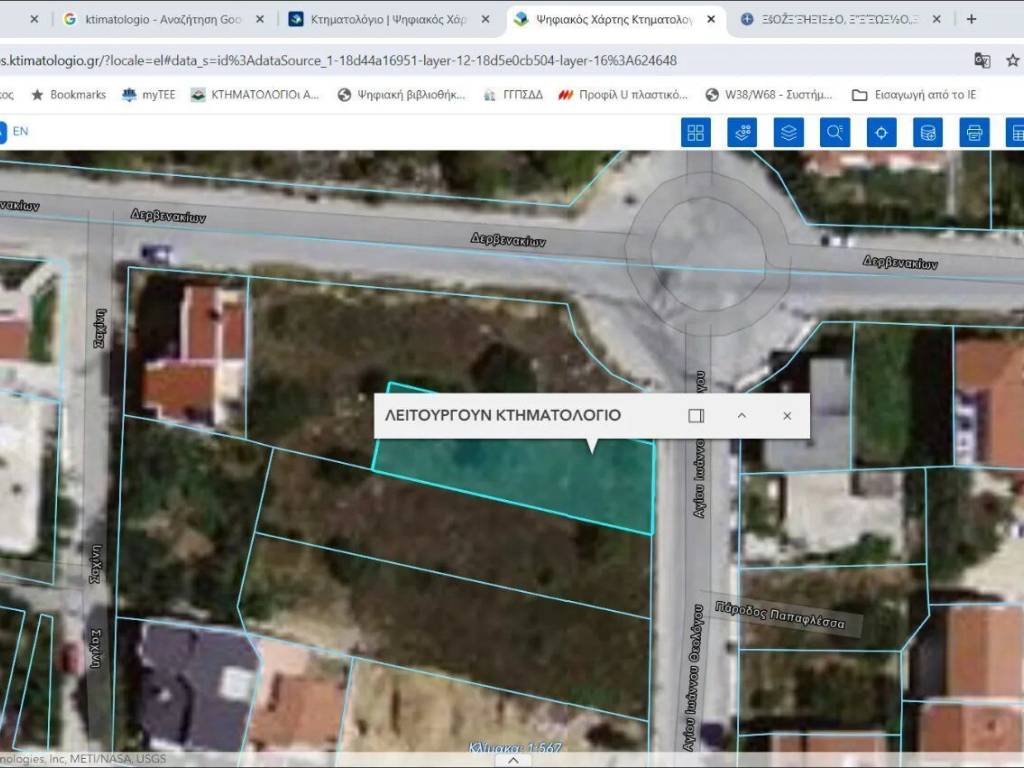
Task: Bookmark this page with the star icon
Action: (1012, 60)
